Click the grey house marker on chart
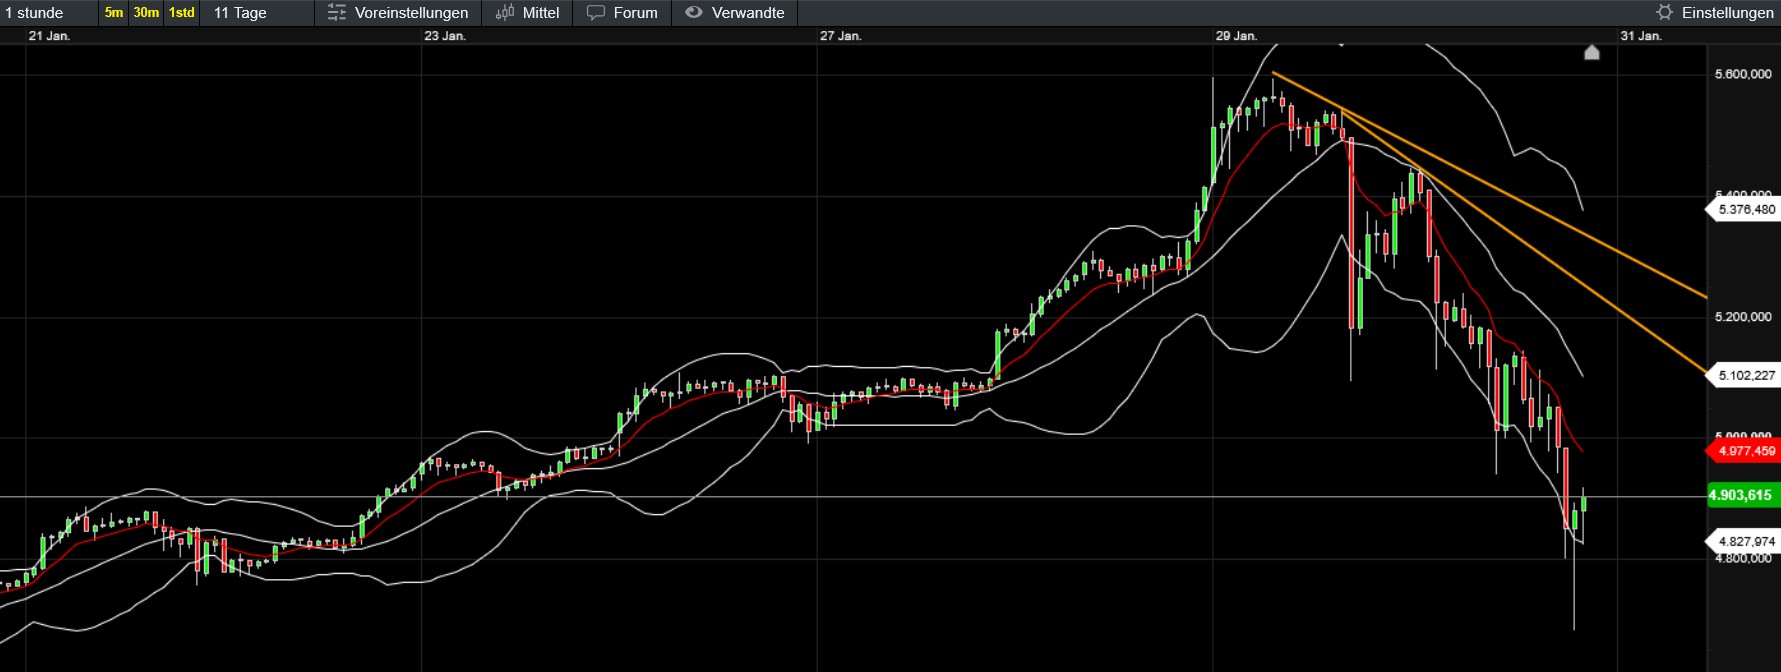1781x672 pixels. 1592,52
